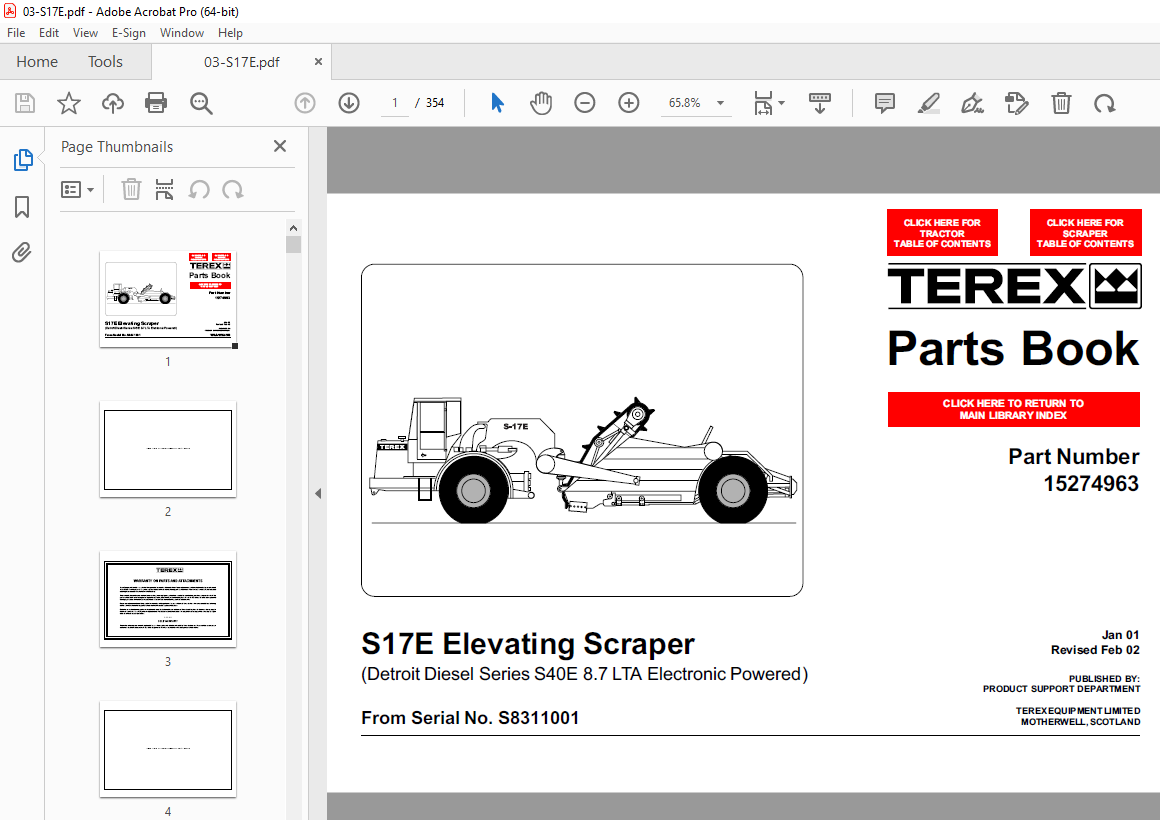Select page 1 thumbnail
This screenshot has height=820, width=1160.
(168, 299)
